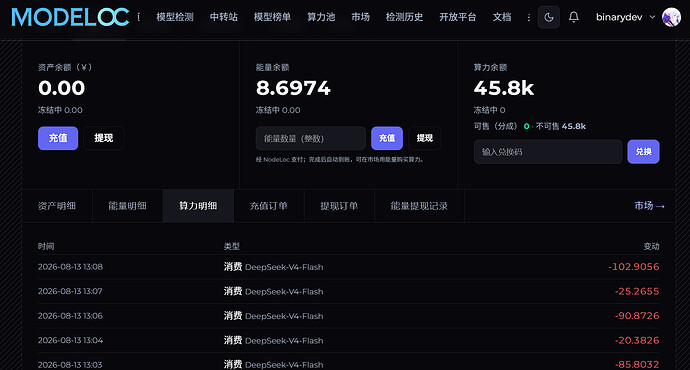Click 提现 under 资产余额
The height and width of the screenshot is (370, 690).
tap(103, 138)
